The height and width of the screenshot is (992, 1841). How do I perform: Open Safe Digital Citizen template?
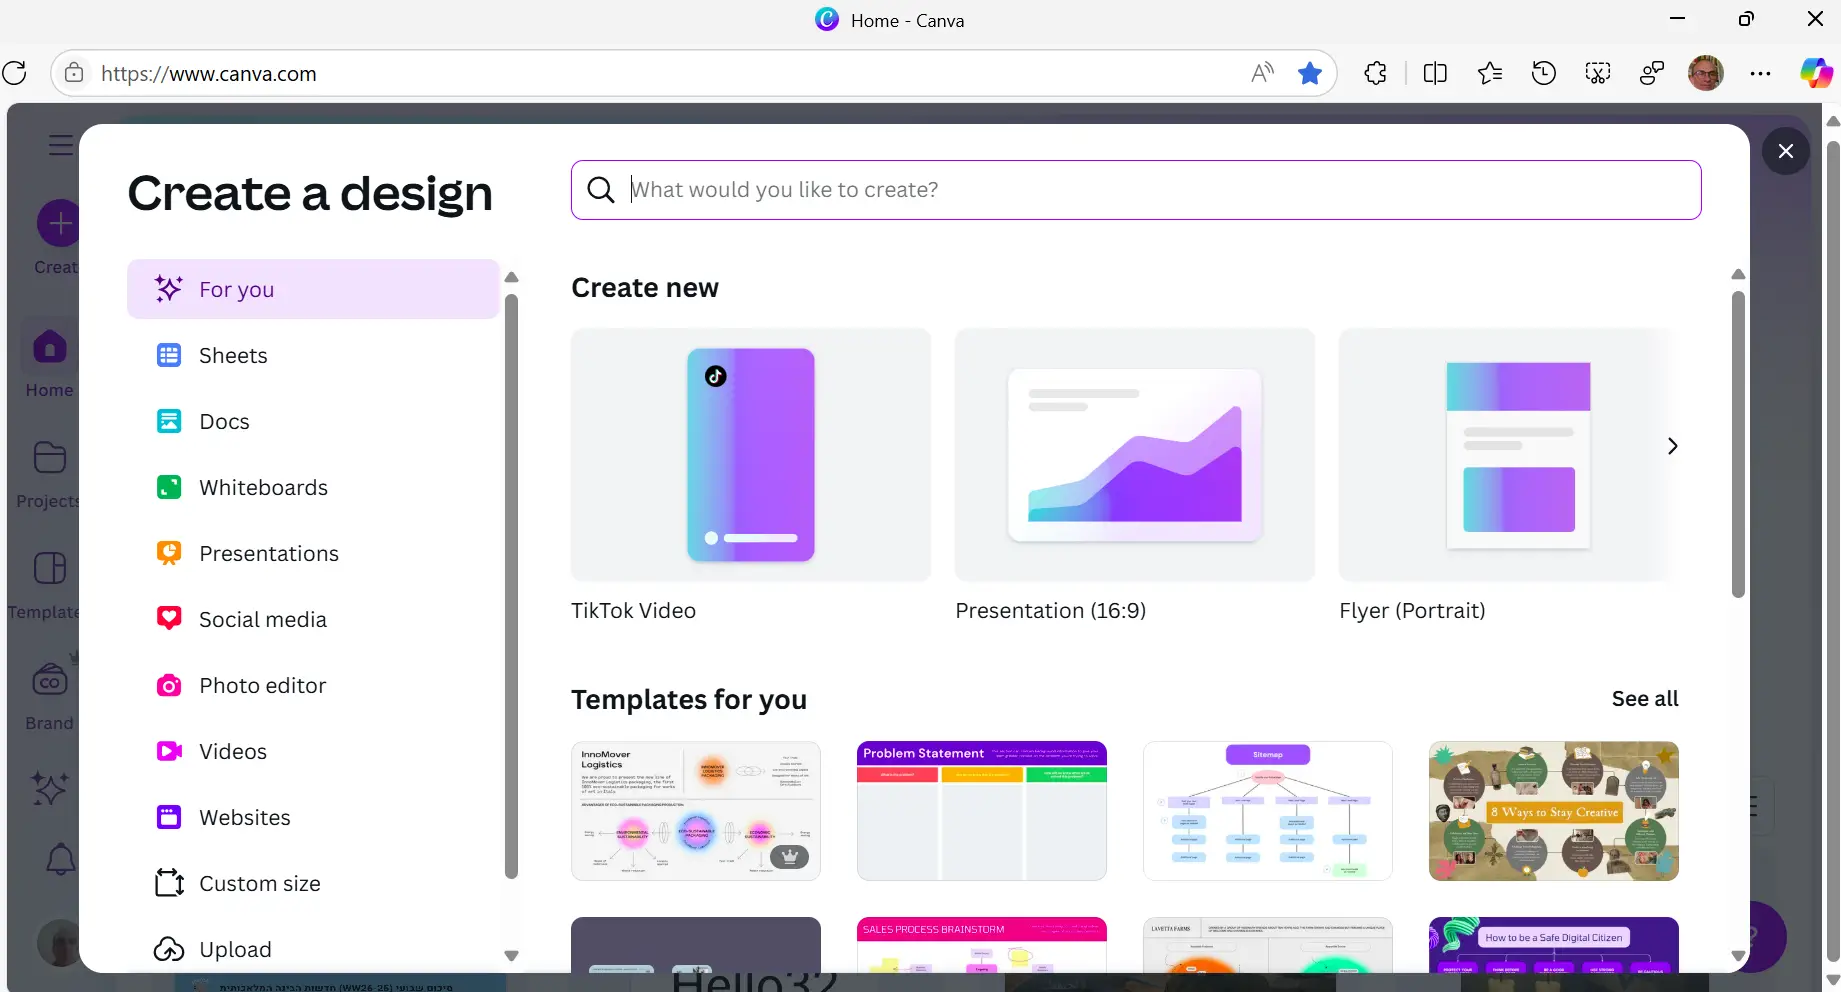pyautogui.click(x=1554, y=945)
